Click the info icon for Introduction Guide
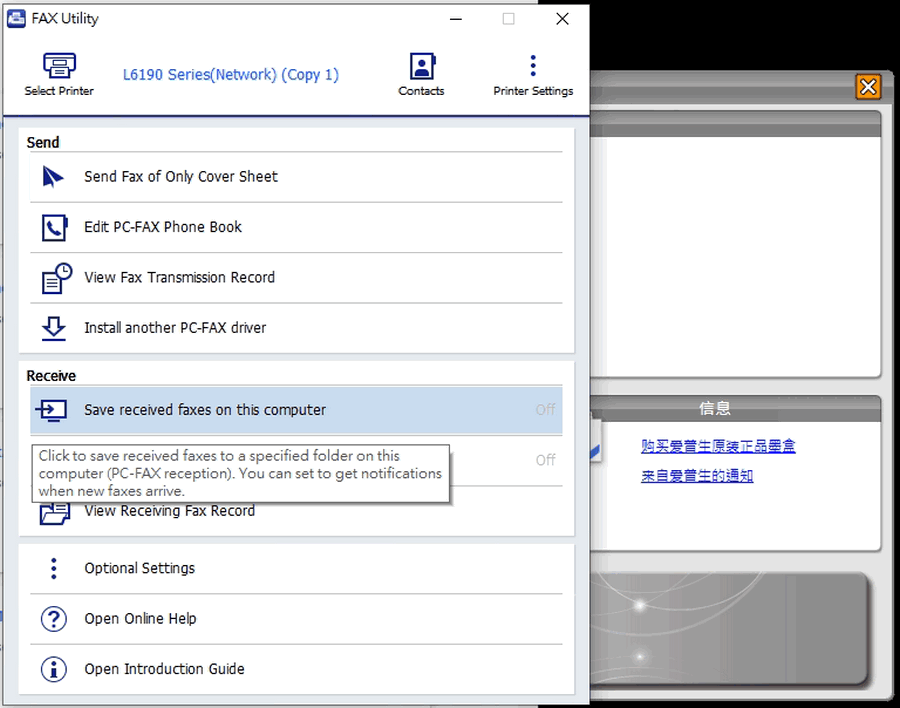 click(54, 669)
